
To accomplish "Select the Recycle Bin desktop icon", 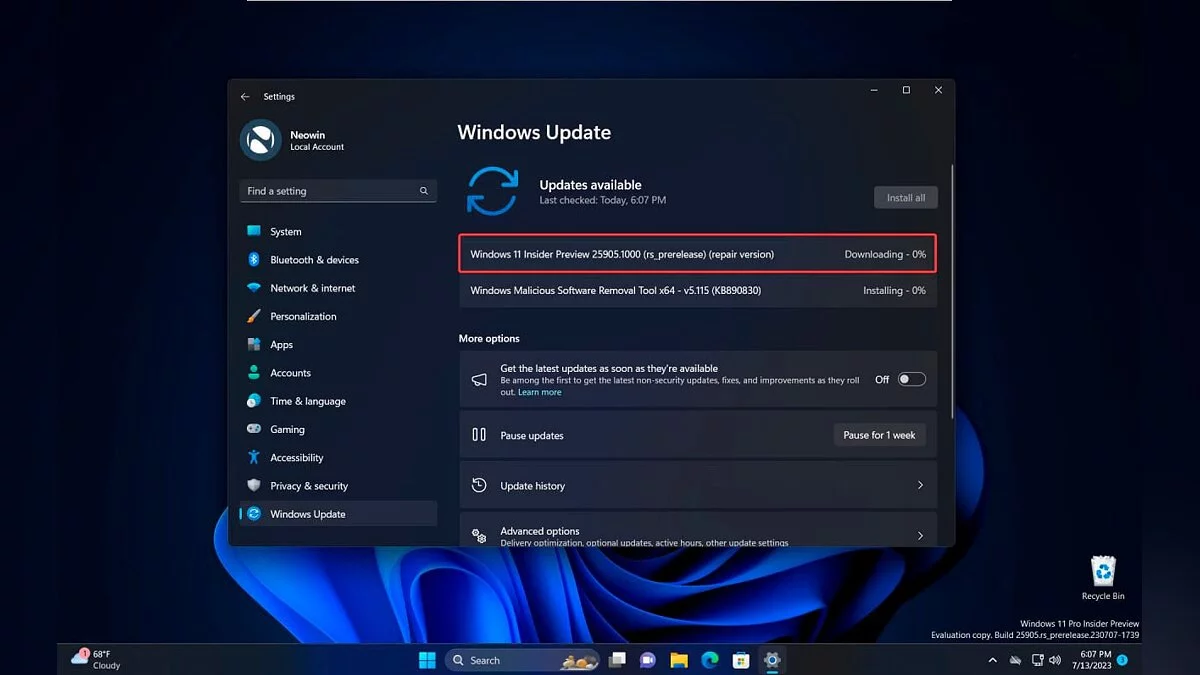I will [x=1104, y=578].
